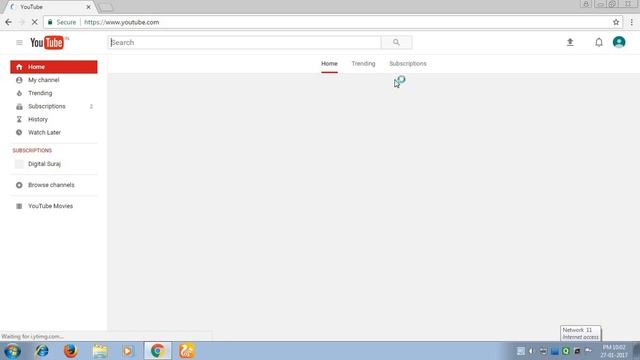Open YouTube Movies
The width and height of the screenshot is (640, 360).
point(54,206)
